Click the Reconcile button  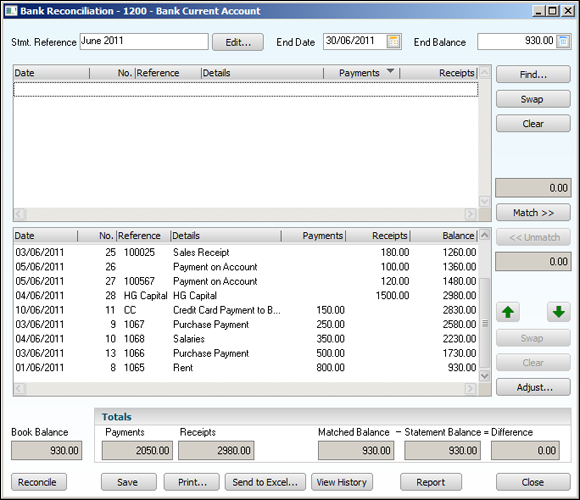click(x=39, y=482)
